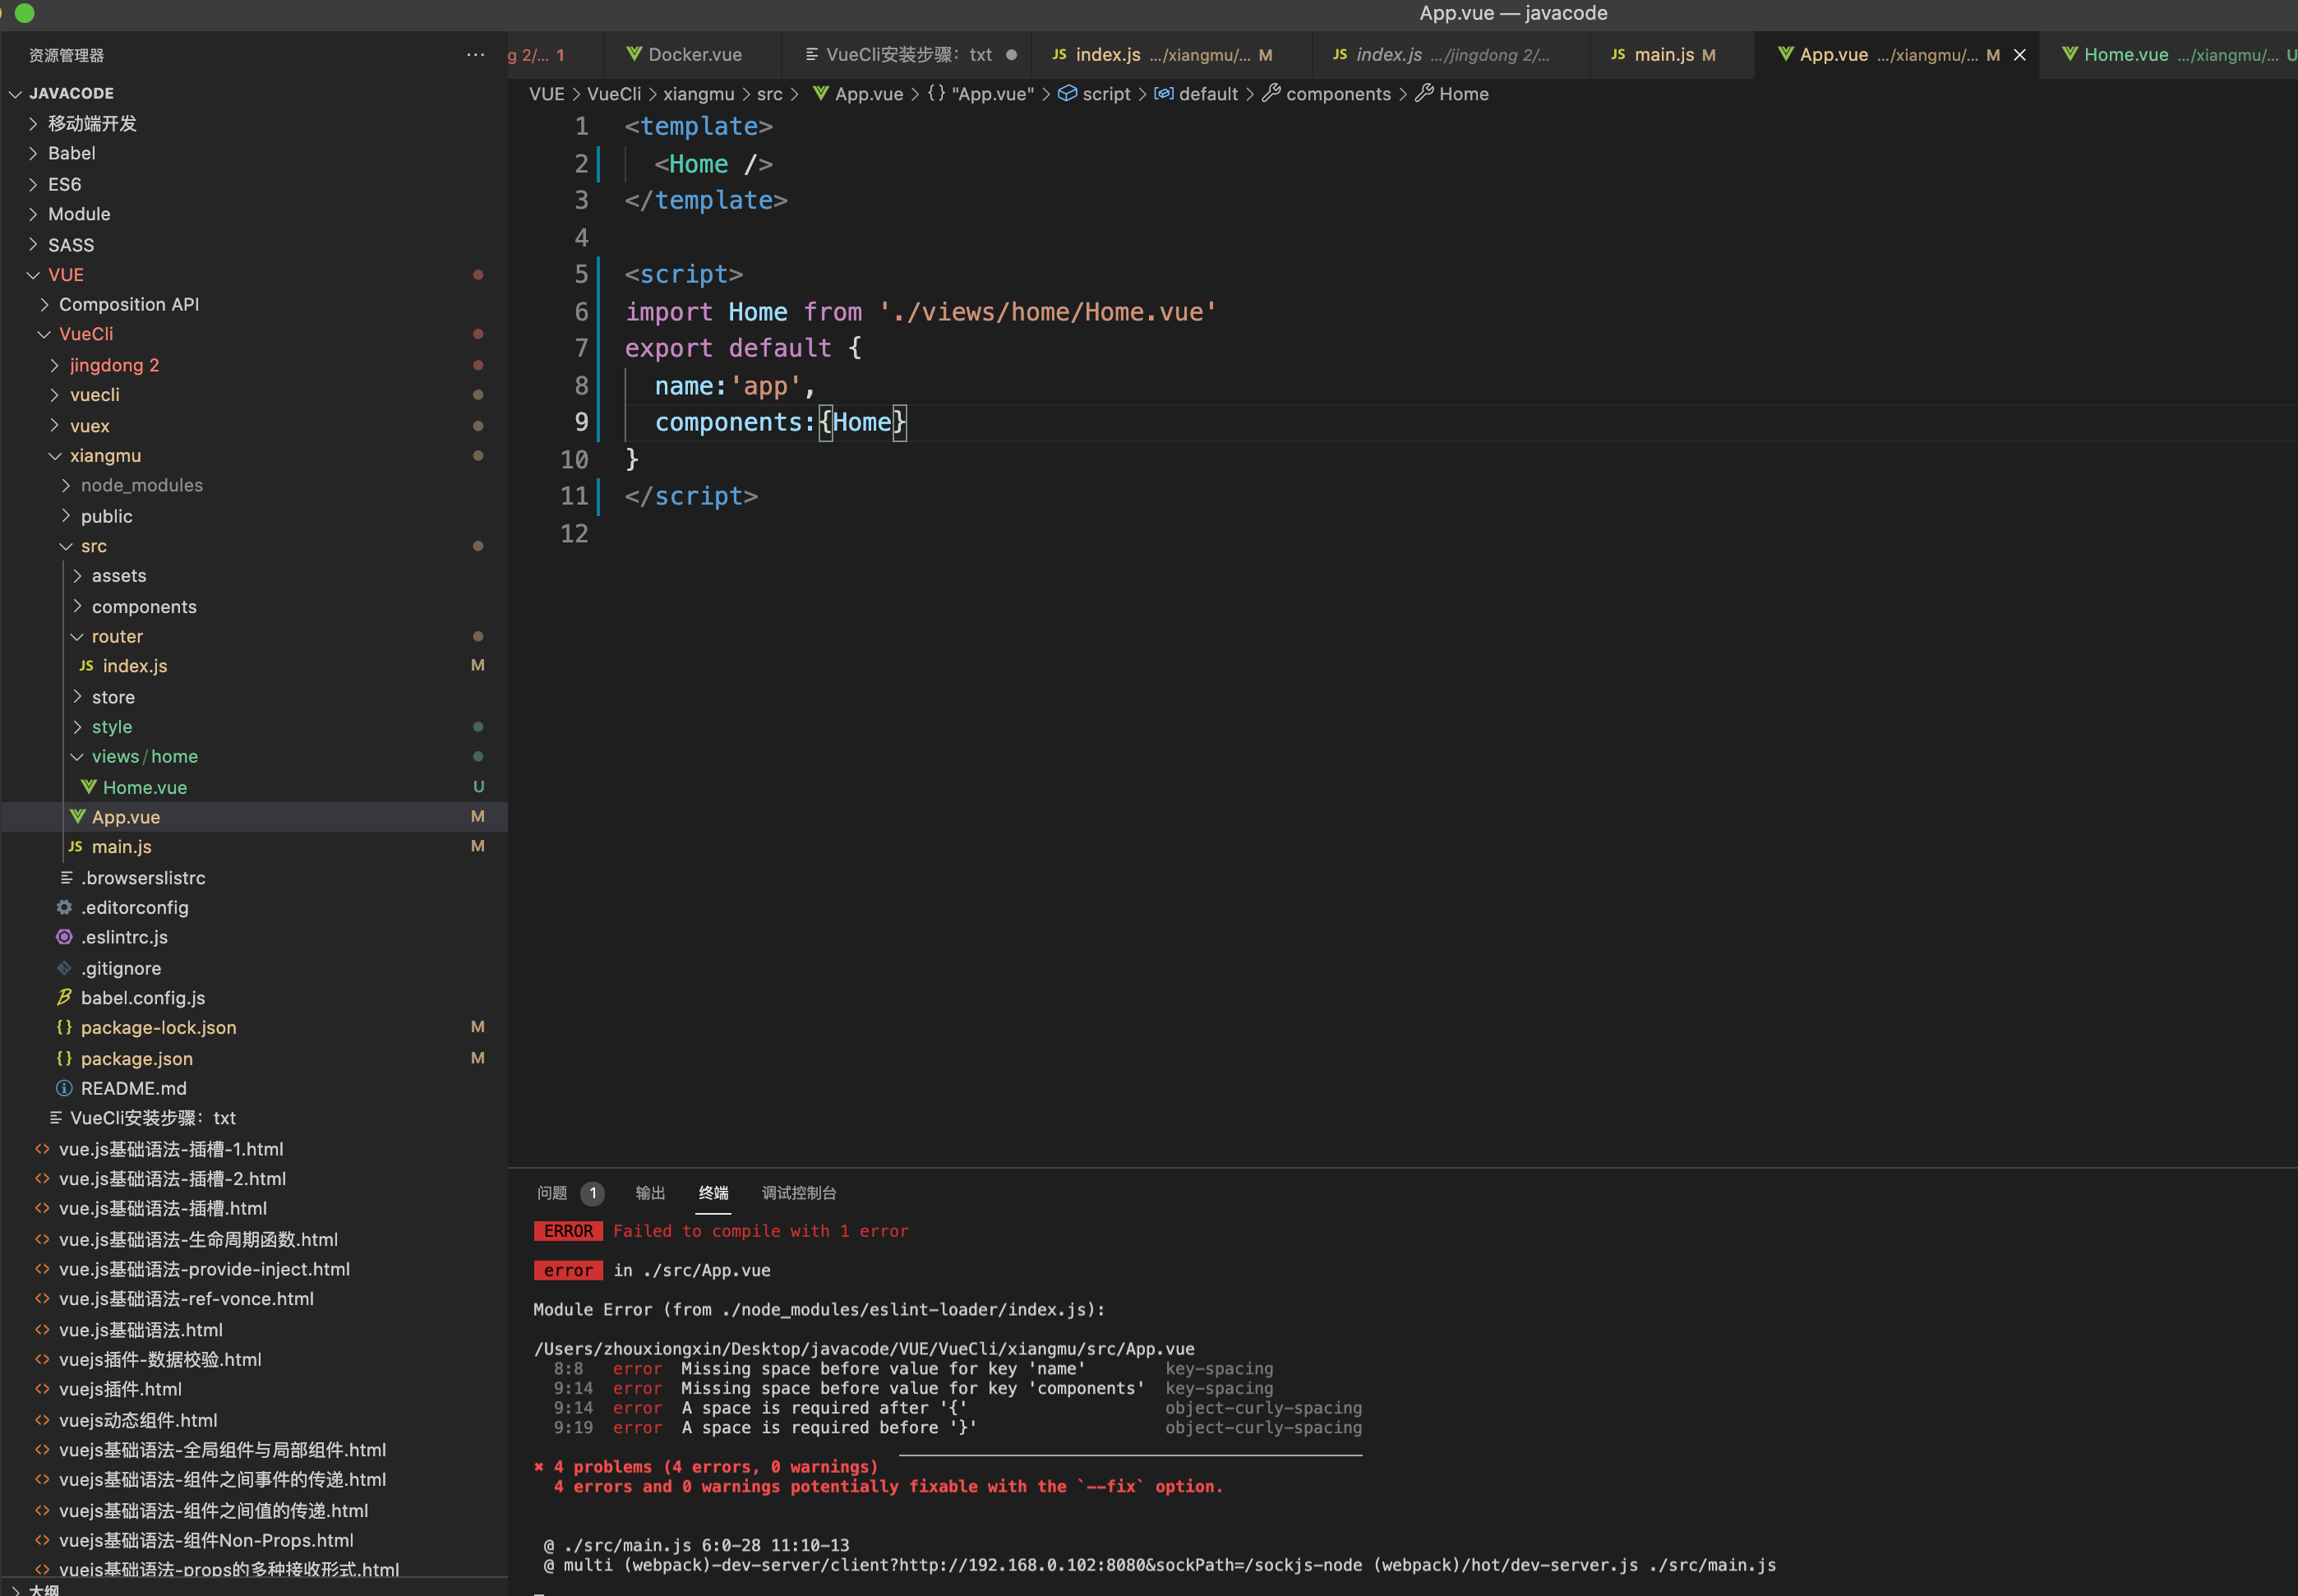Open package.json in the explorer
This screenshot has width=2298, height=1596.
pyautogui.click(x=137, y=1058)
